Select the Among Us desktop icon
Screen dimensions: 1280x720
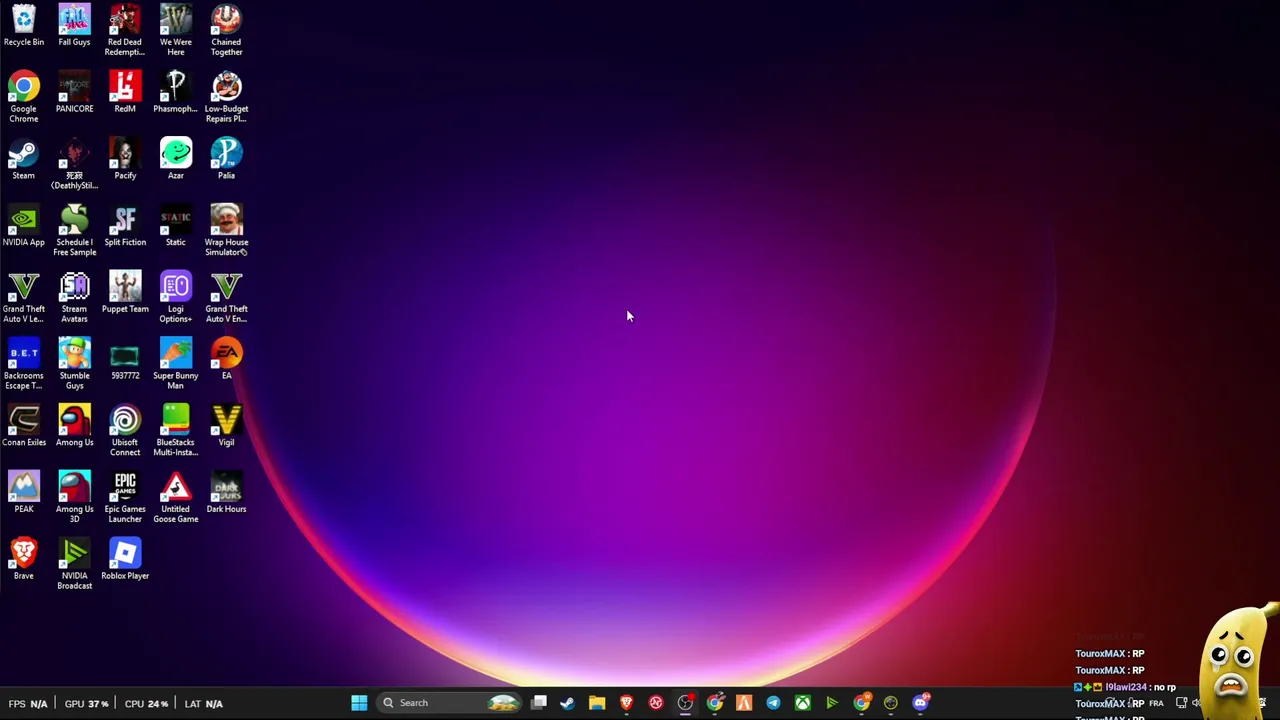click(74, 427)
